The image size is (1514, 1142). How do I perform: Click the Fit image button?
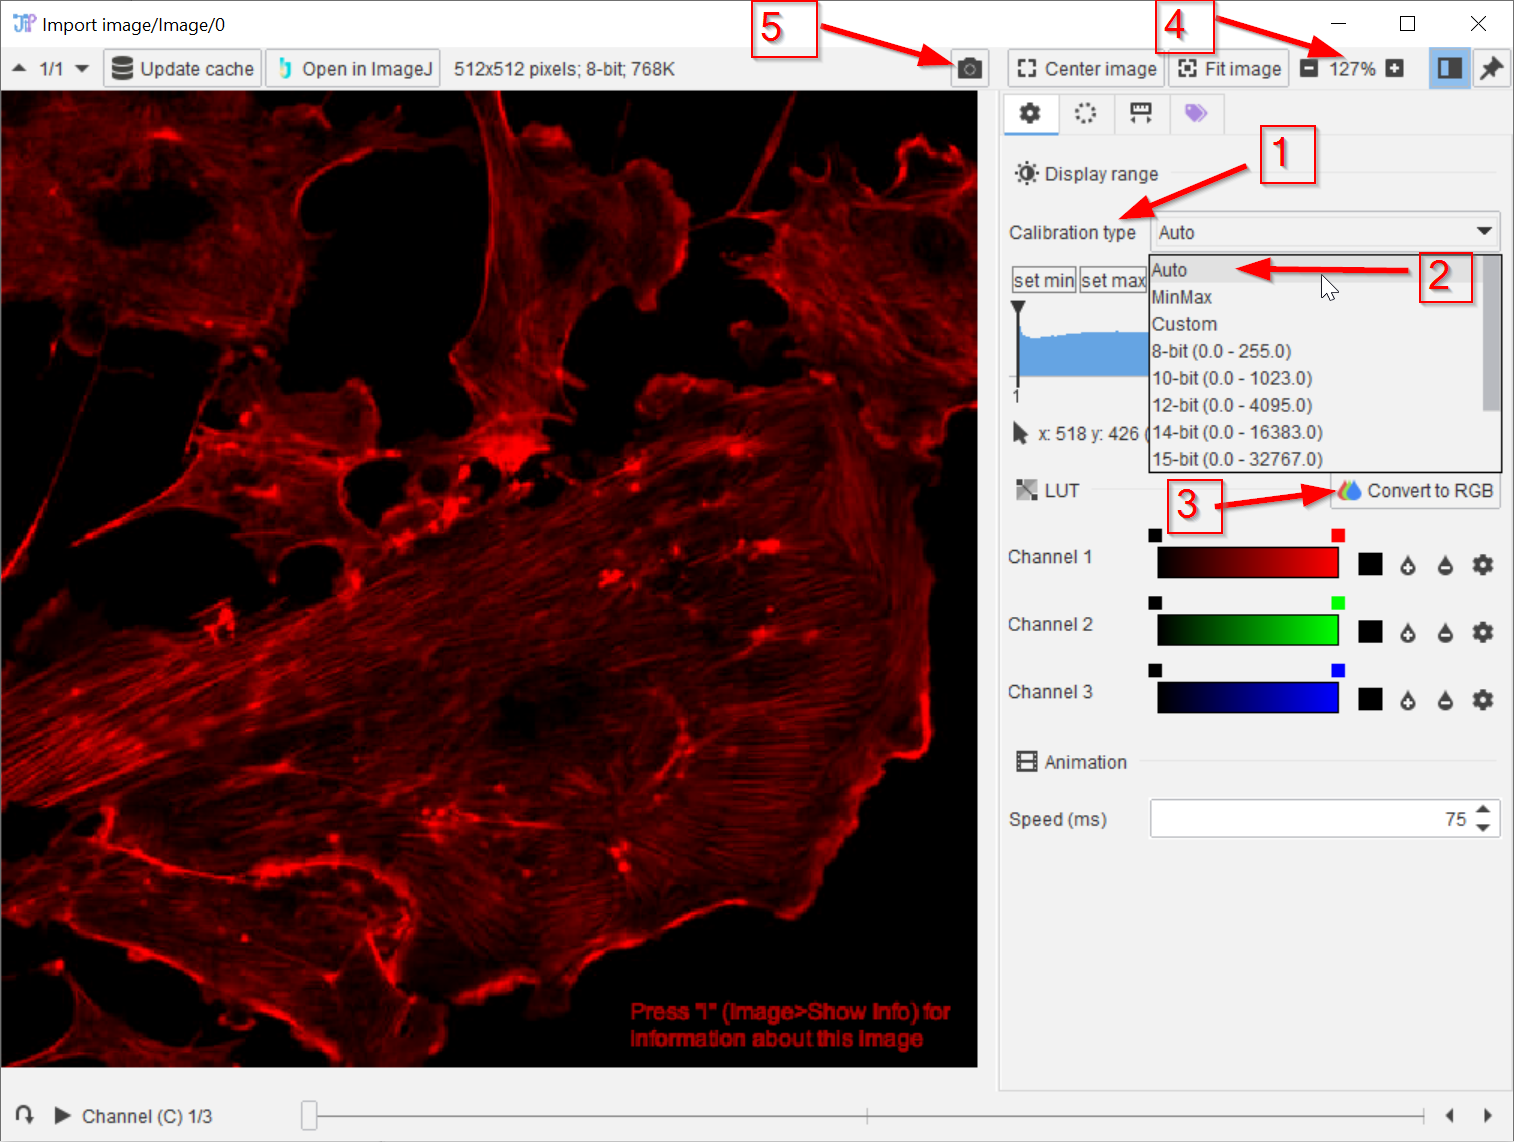click(1229, 69)
